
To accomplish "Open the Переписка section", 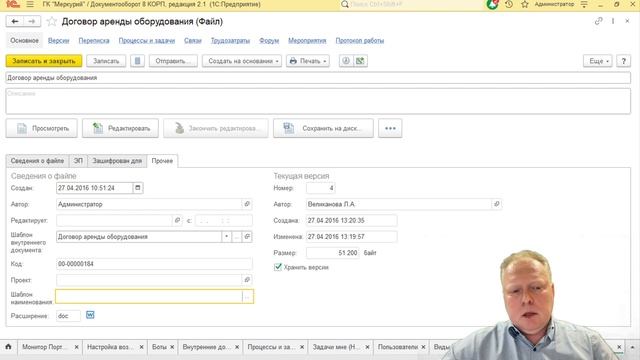I will tap(94, 40).
